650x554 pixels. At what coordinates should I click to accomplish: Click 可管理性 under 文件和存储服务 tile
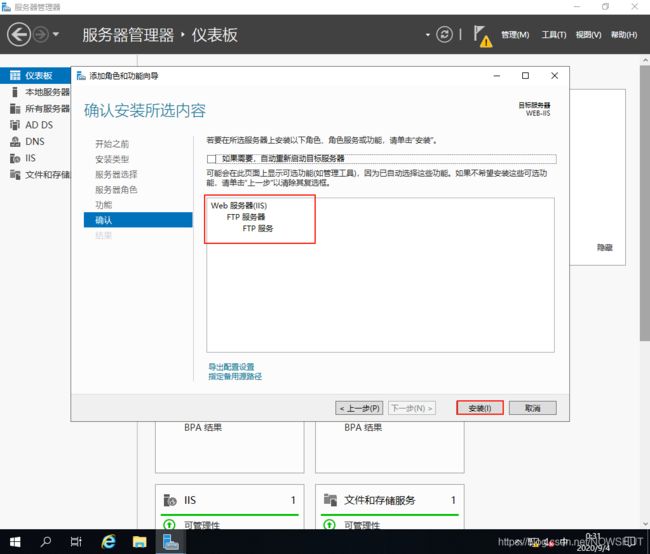coord(362,525)
